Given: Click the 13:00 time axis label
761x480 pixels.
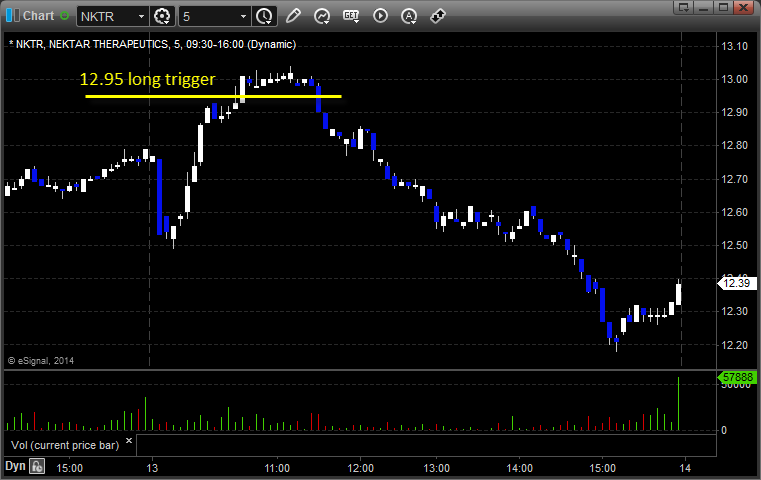Looking at the screenshot, I should pos(436,468).
